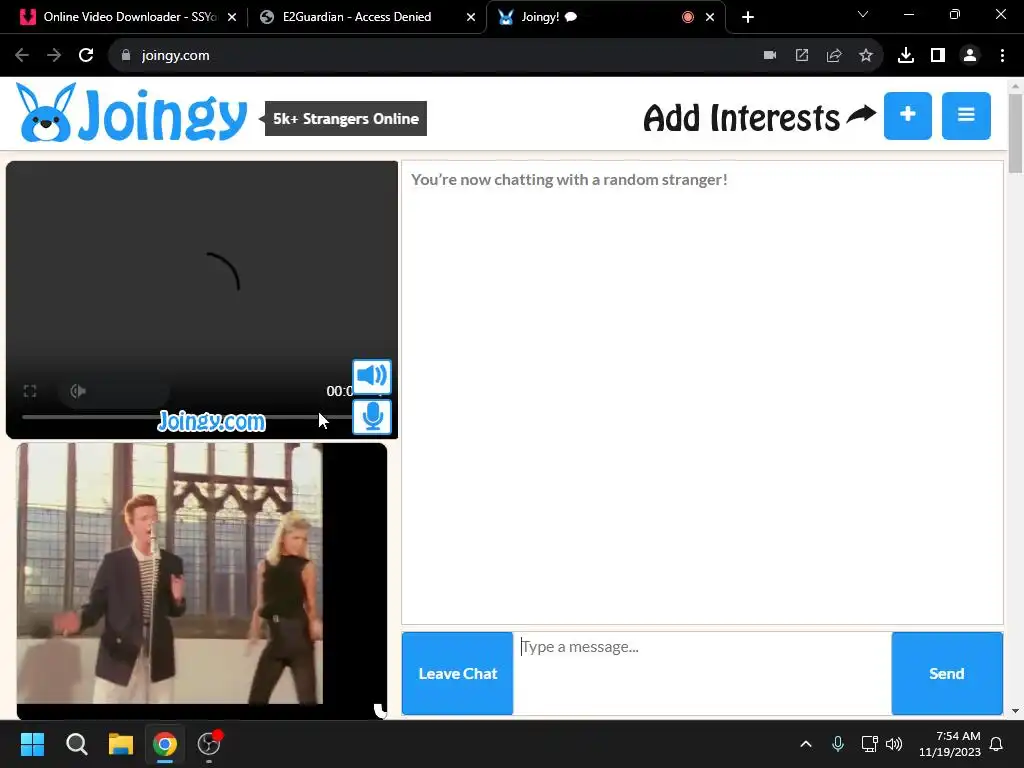Bookmark this page with star
This screenshot has height=768, width=1024.
[x=866, y=56]
